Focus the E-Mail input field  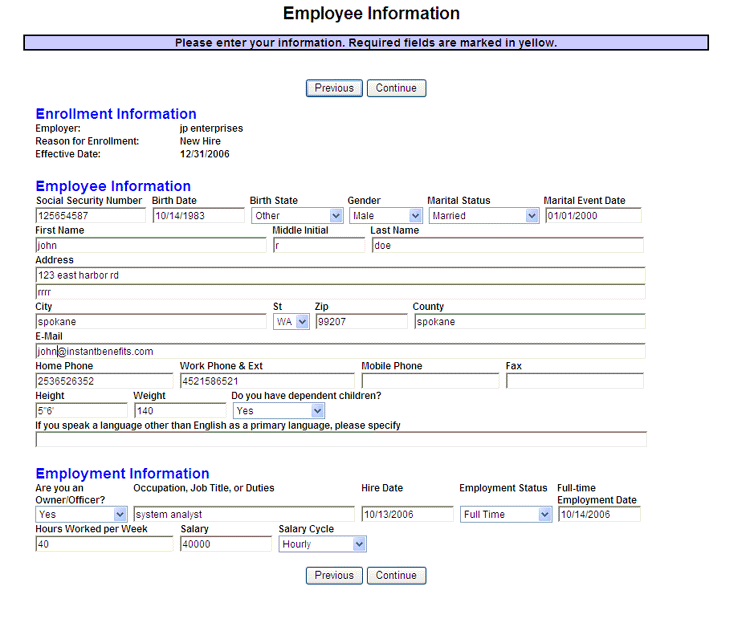pyautogui.click(x=340, y=351)
